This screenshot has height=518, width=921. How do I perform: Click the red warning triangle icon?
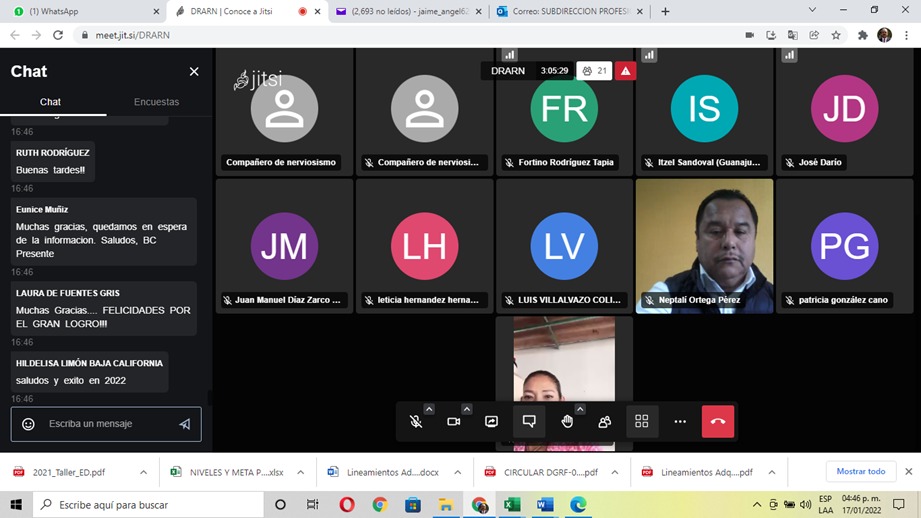point(626,70)
